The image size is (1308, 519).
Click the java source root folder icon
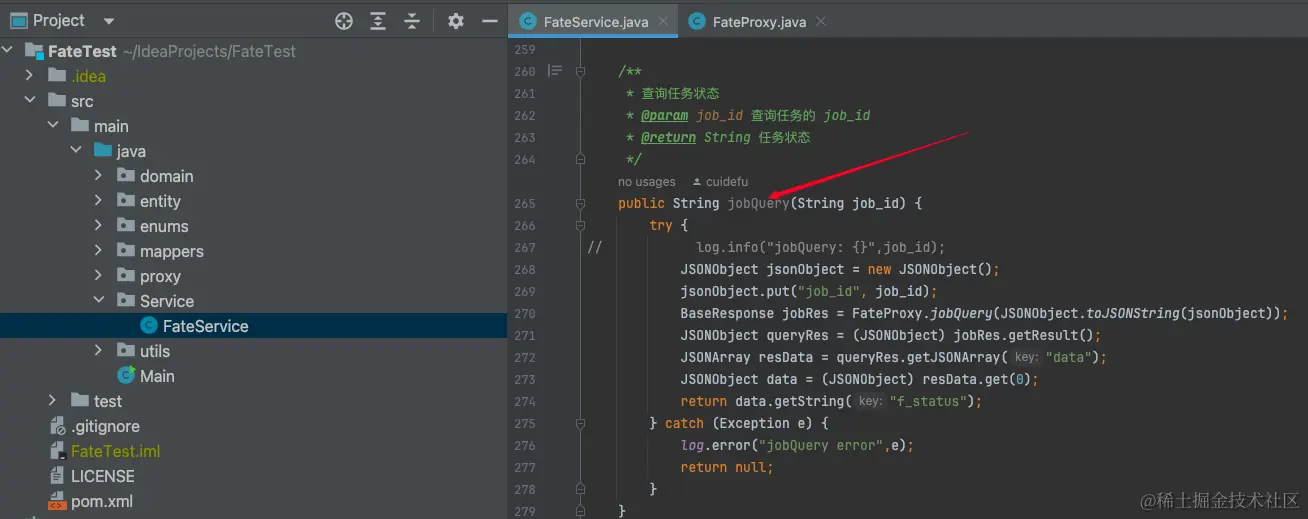coord(103,151)
